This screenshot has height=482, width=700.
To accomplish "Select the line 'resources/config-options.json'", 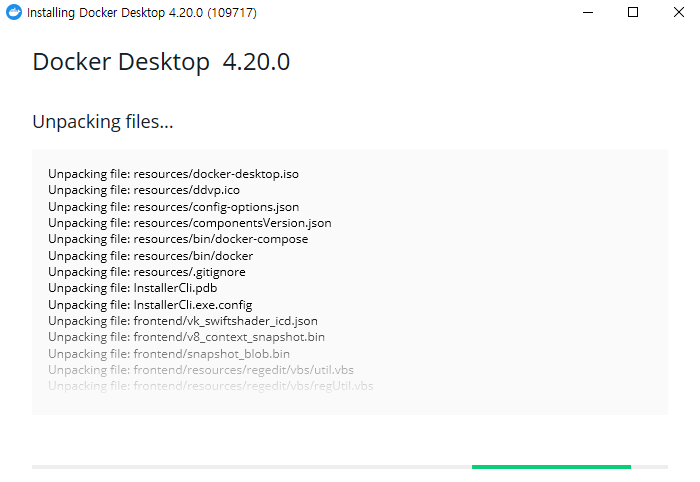I will [x=174, y=207].
